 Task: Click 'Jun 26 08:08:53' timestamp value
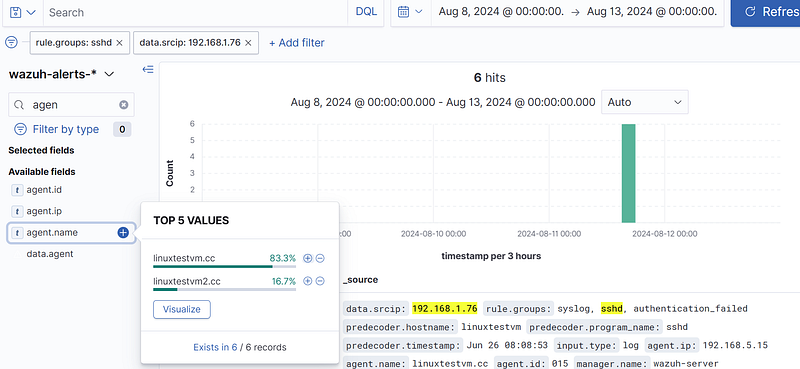coord(507,346)
